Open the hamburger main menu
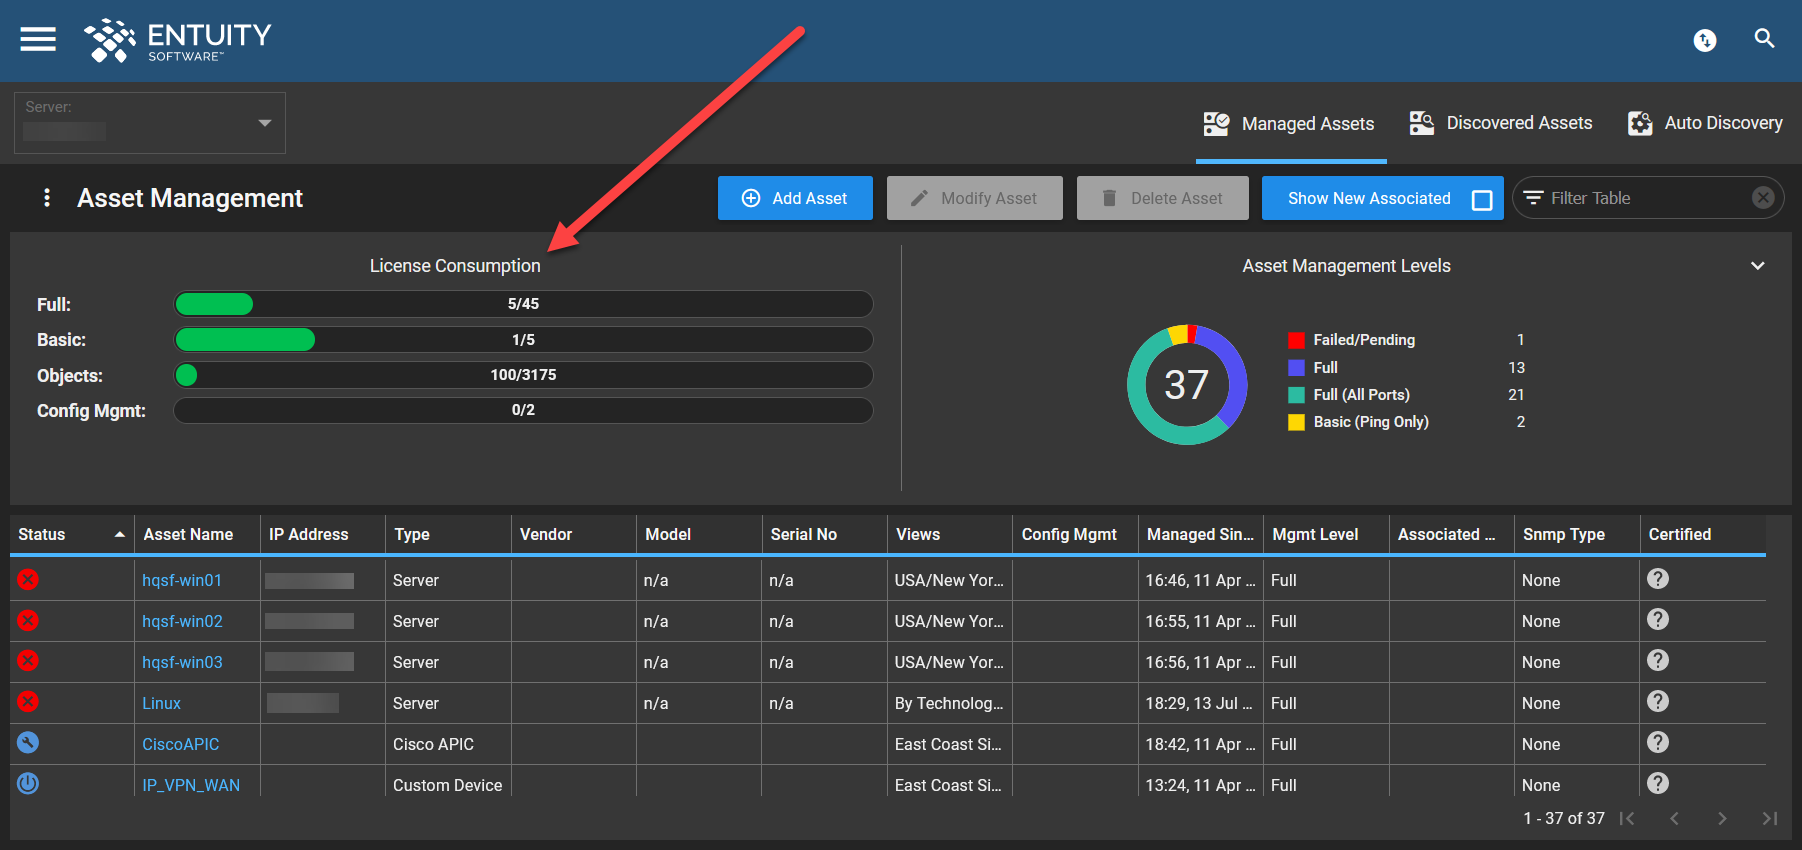The width and height of the screenshot is (1802, 850). click(x=38, y=39)
